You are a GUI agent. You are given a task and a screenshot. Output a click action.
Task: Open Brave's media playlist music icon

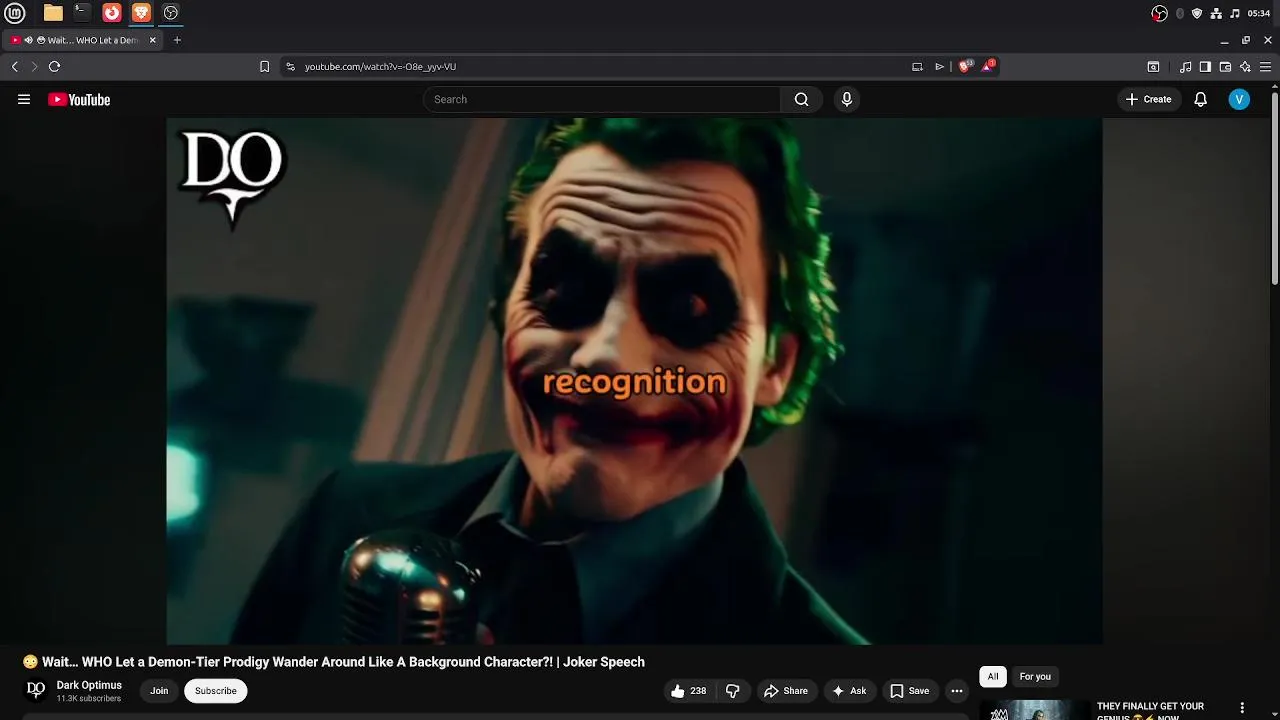[x=1185, y=67]
